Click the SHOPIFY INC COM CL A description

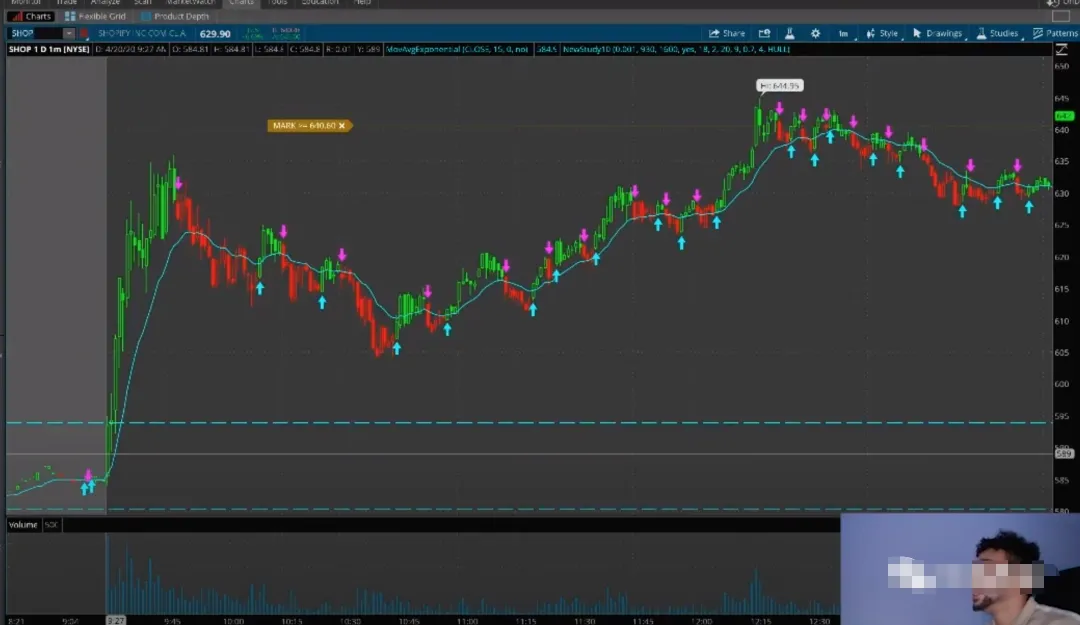pos(142,33)
